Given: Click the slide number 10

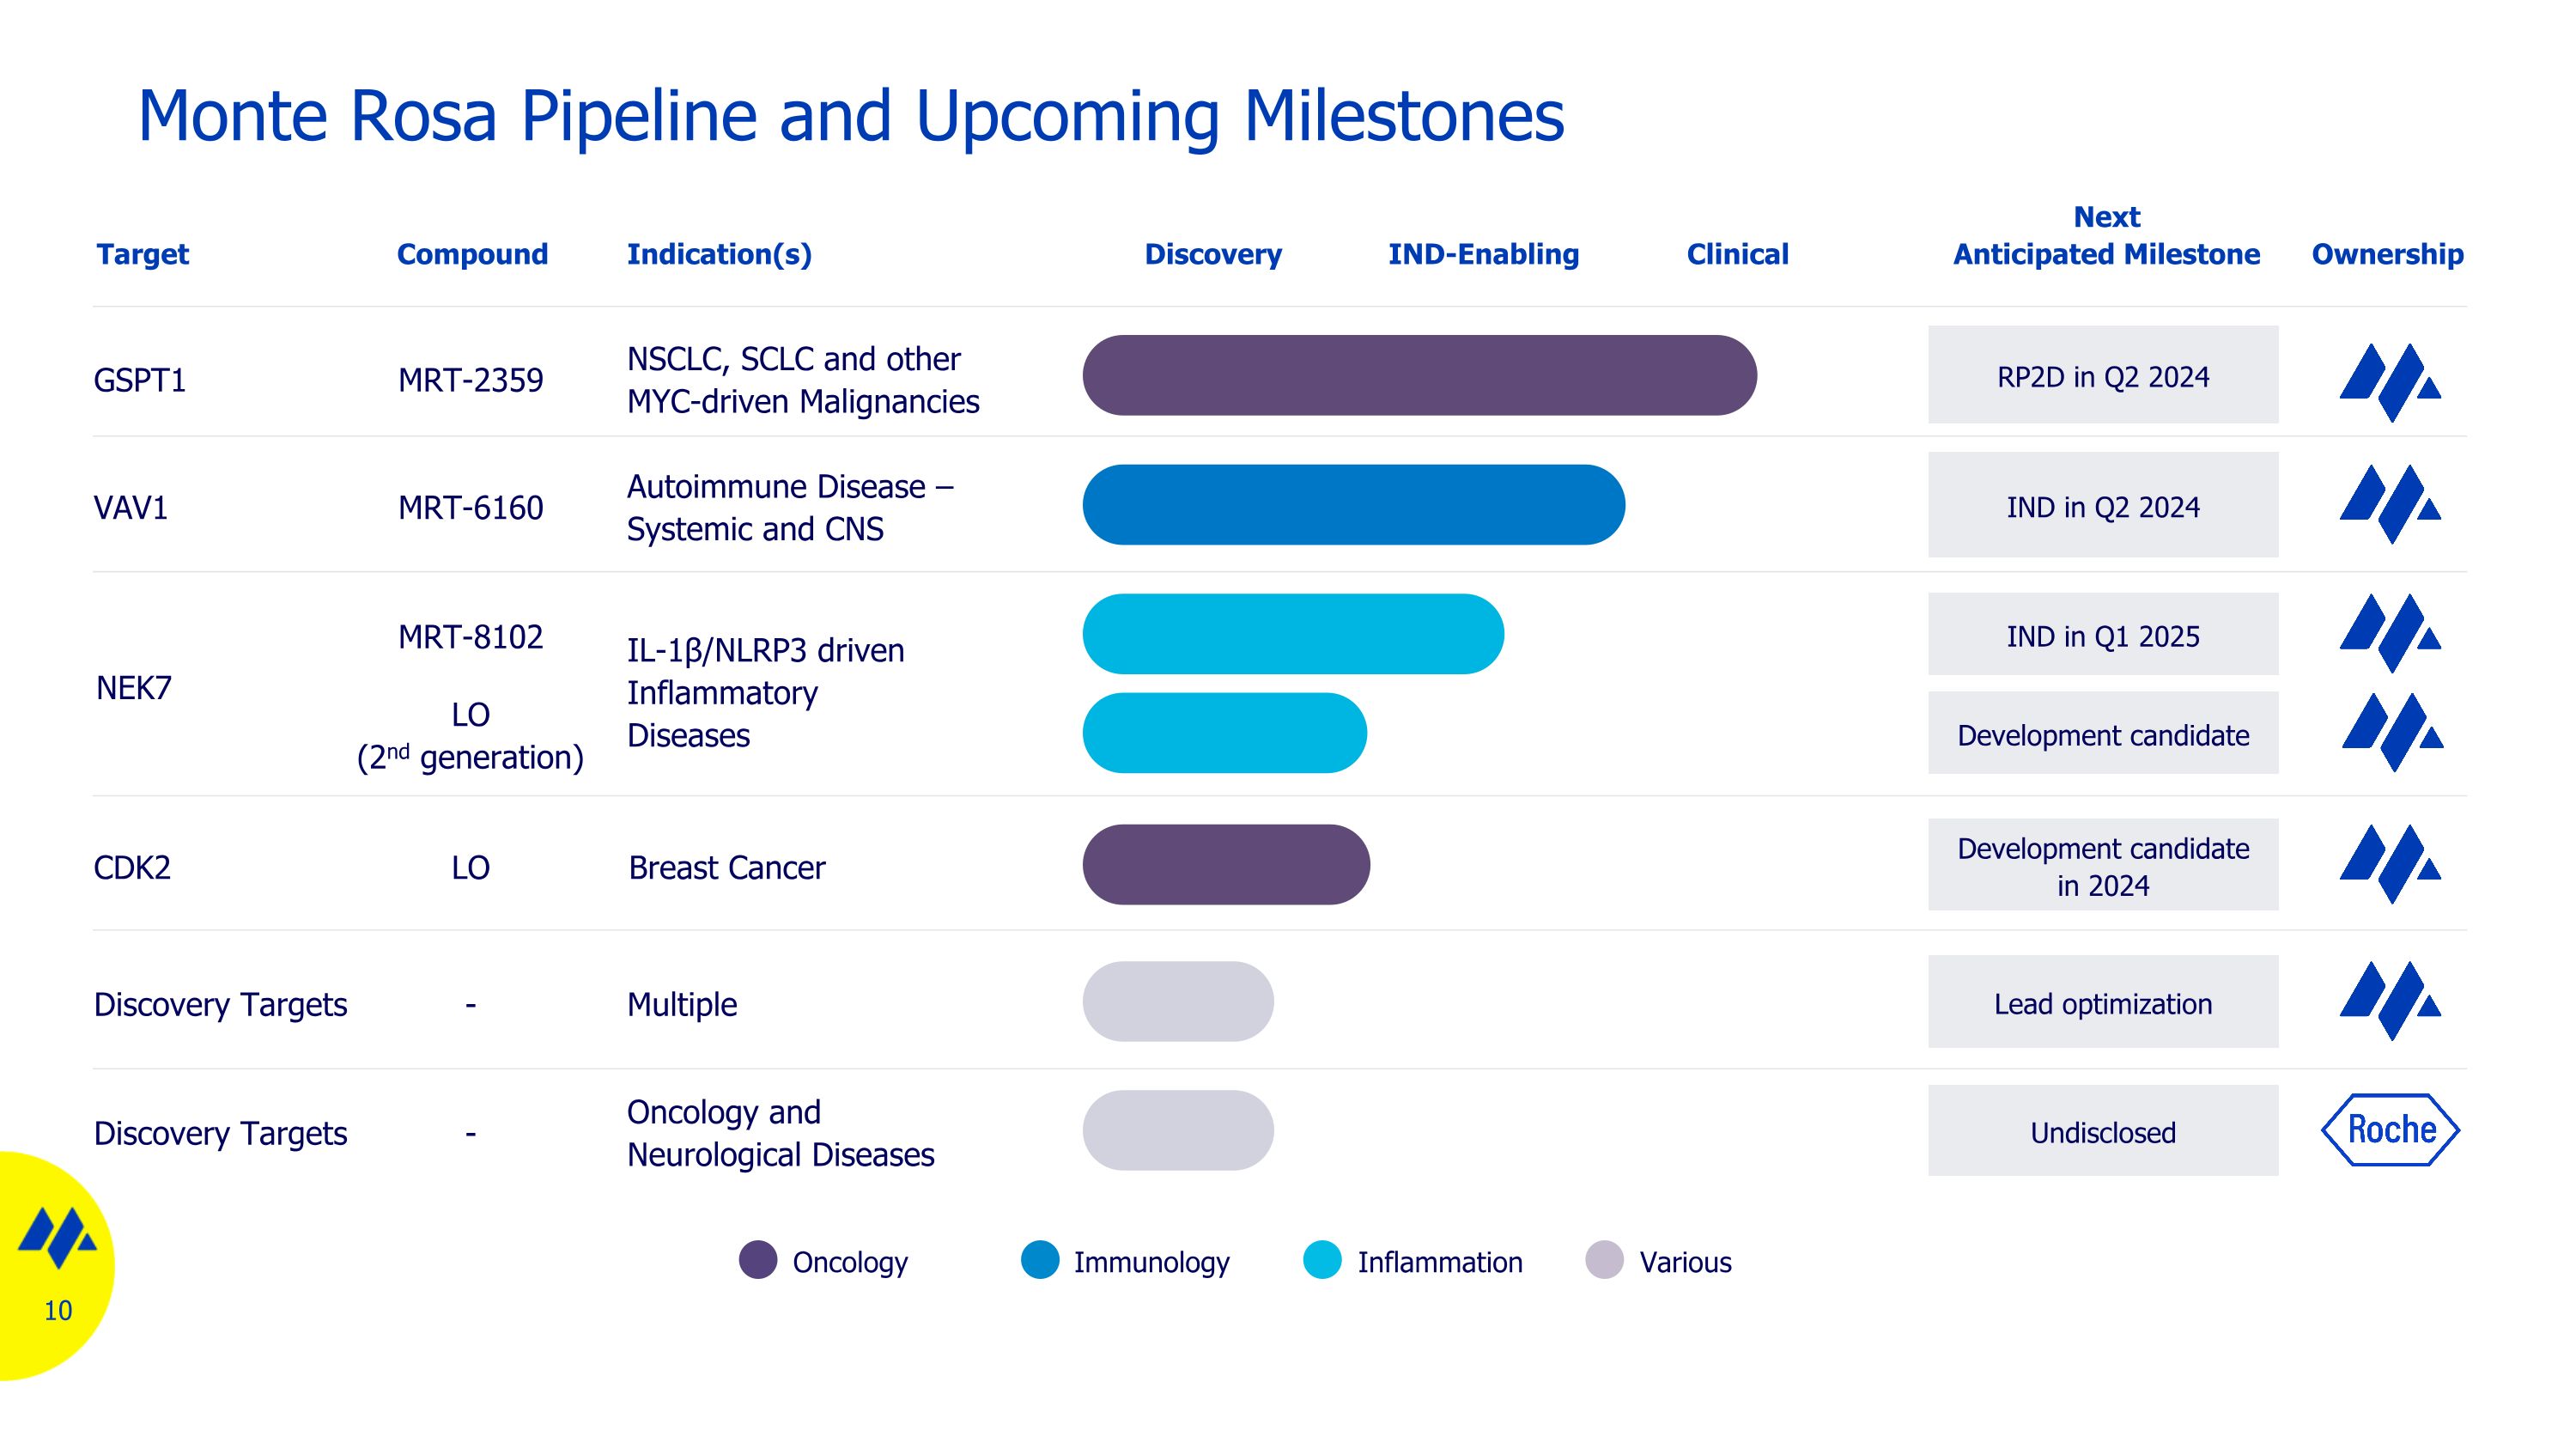Looking at the screenshot, I should pyautogui.click(x=58, y=1311).
